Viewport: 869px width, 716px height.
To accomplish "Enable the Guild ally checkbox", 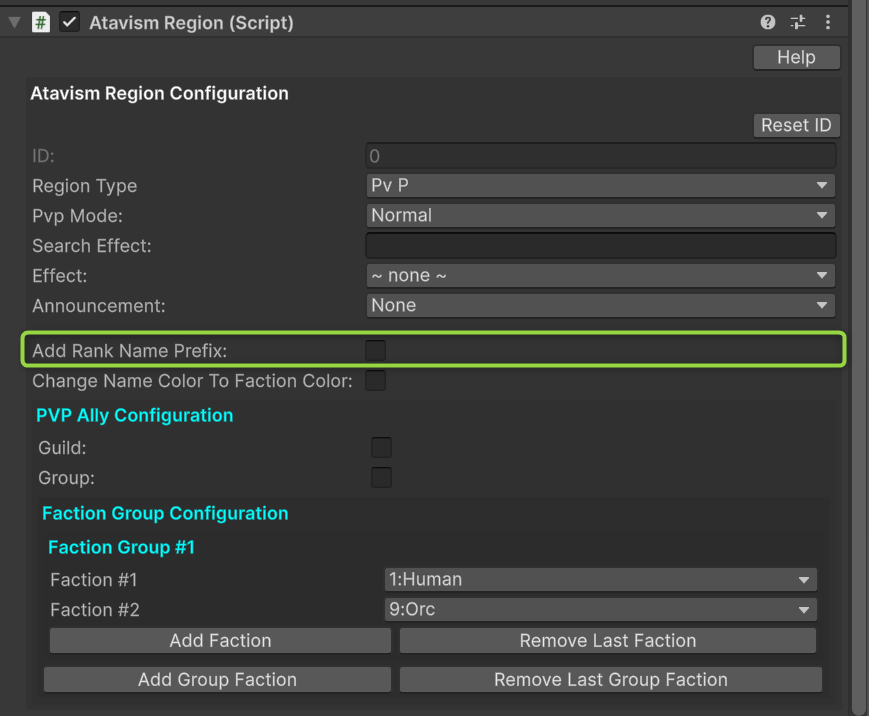I will click(381, 447).
